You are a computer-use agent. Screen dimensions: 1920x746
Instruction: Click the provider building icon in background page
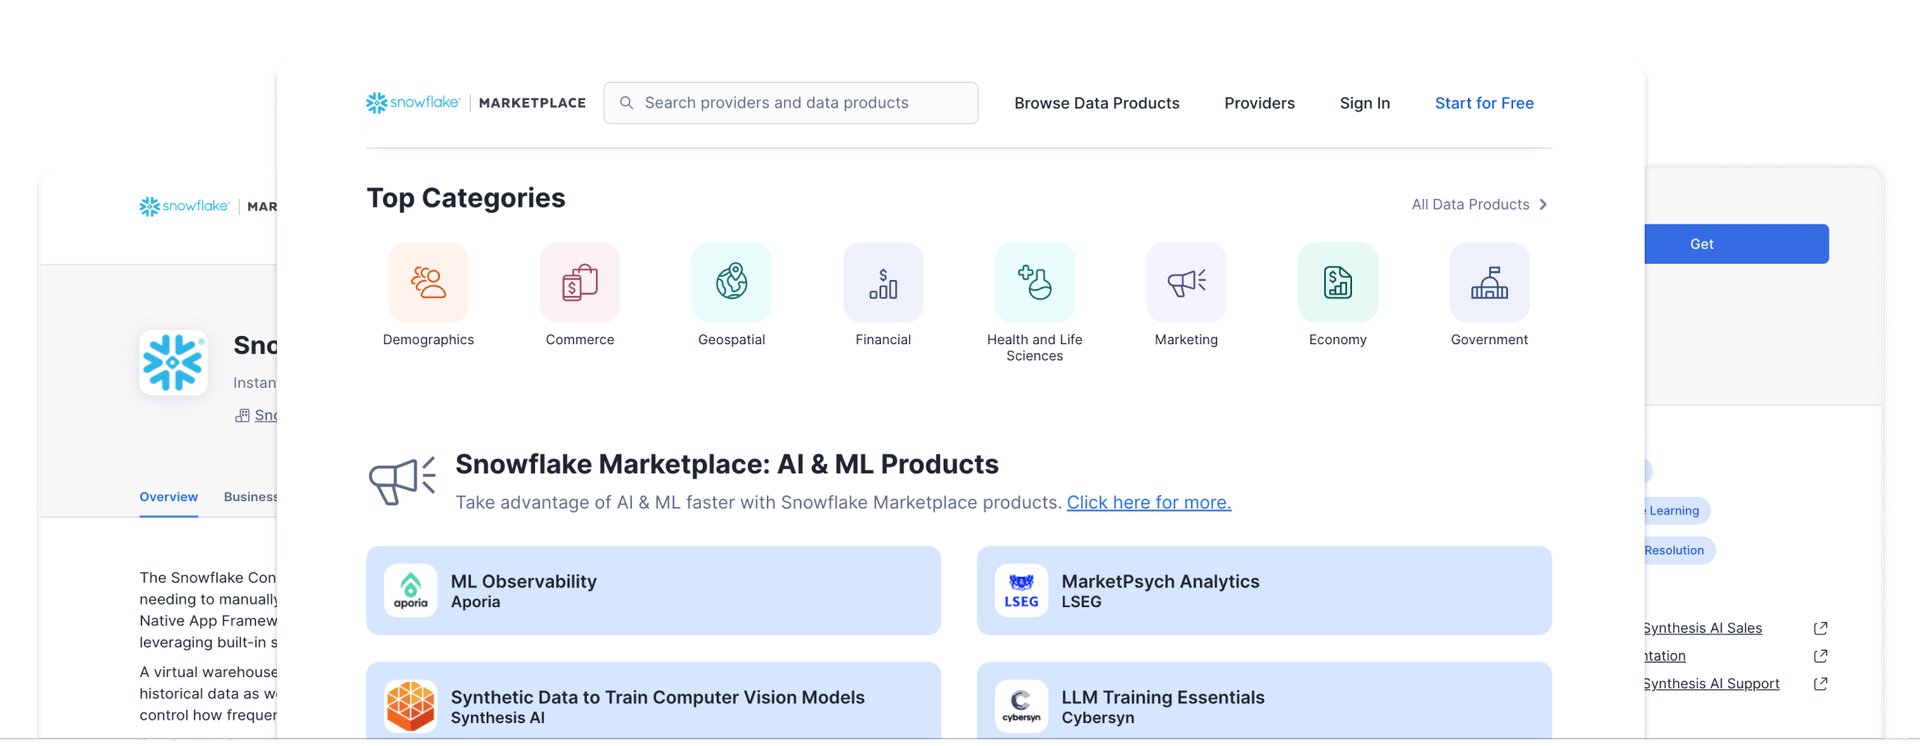(x=242, y=416)
